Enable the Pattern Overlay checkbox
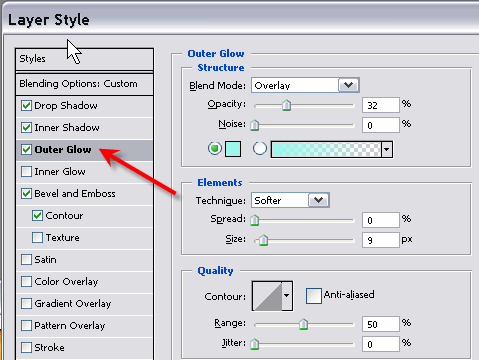This screenshot has height=360, width=479. coord(26,326)
